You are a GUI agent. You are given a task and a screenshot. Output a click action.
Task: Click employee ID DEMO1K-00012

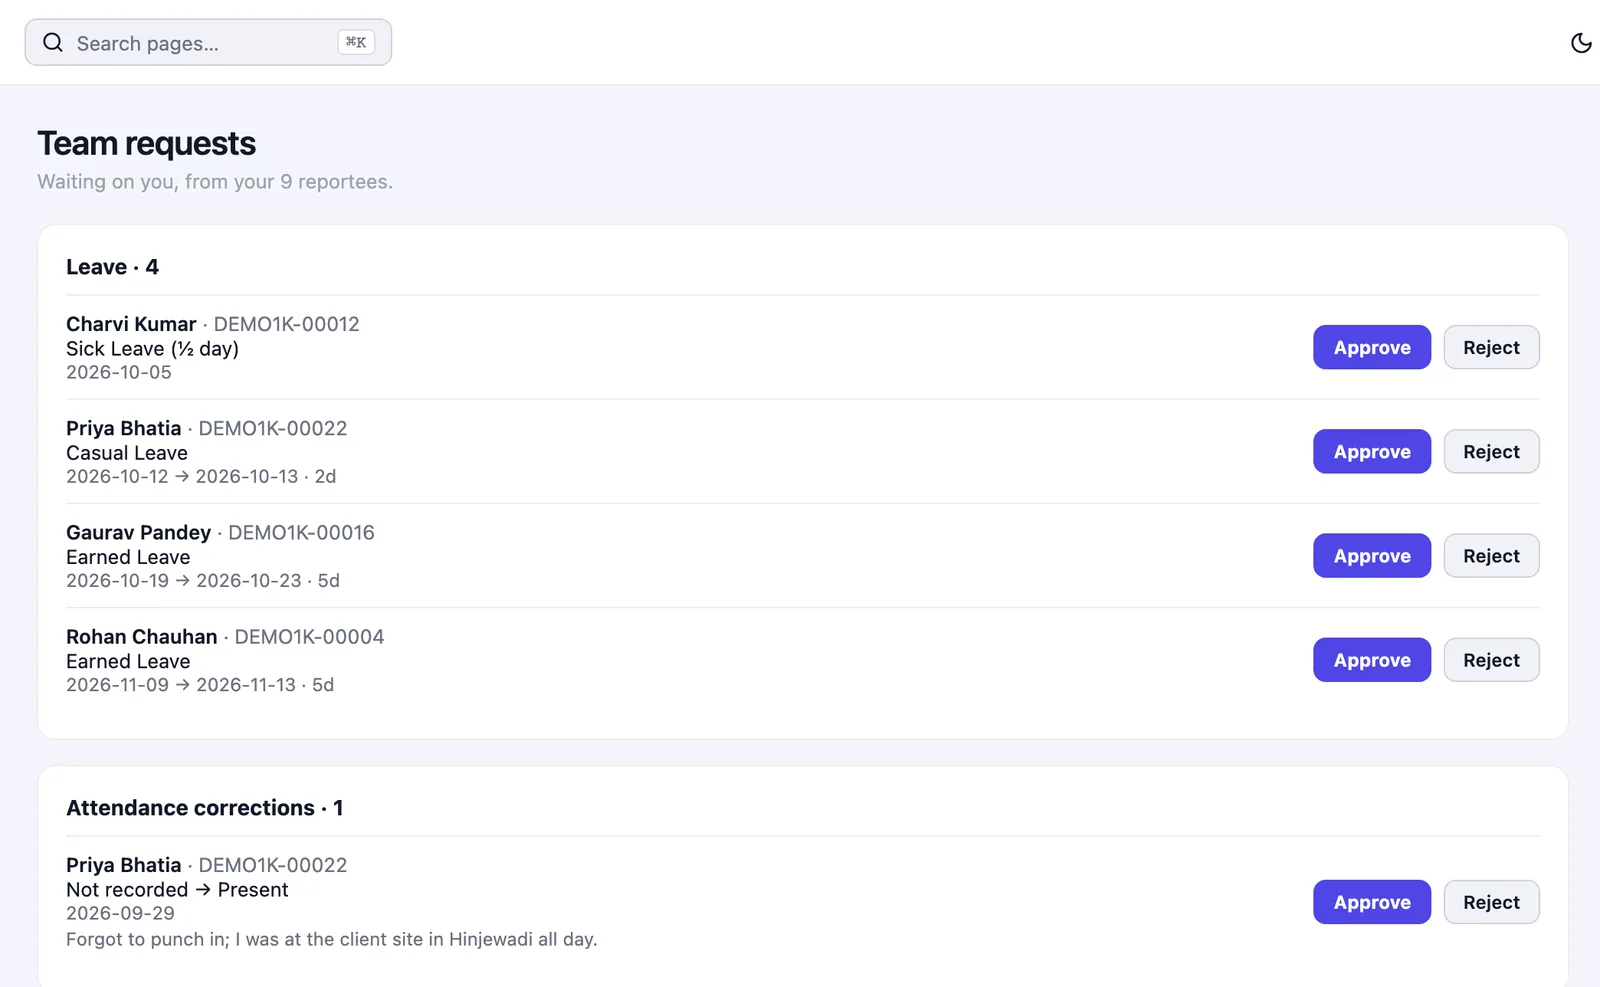[287, 324]
